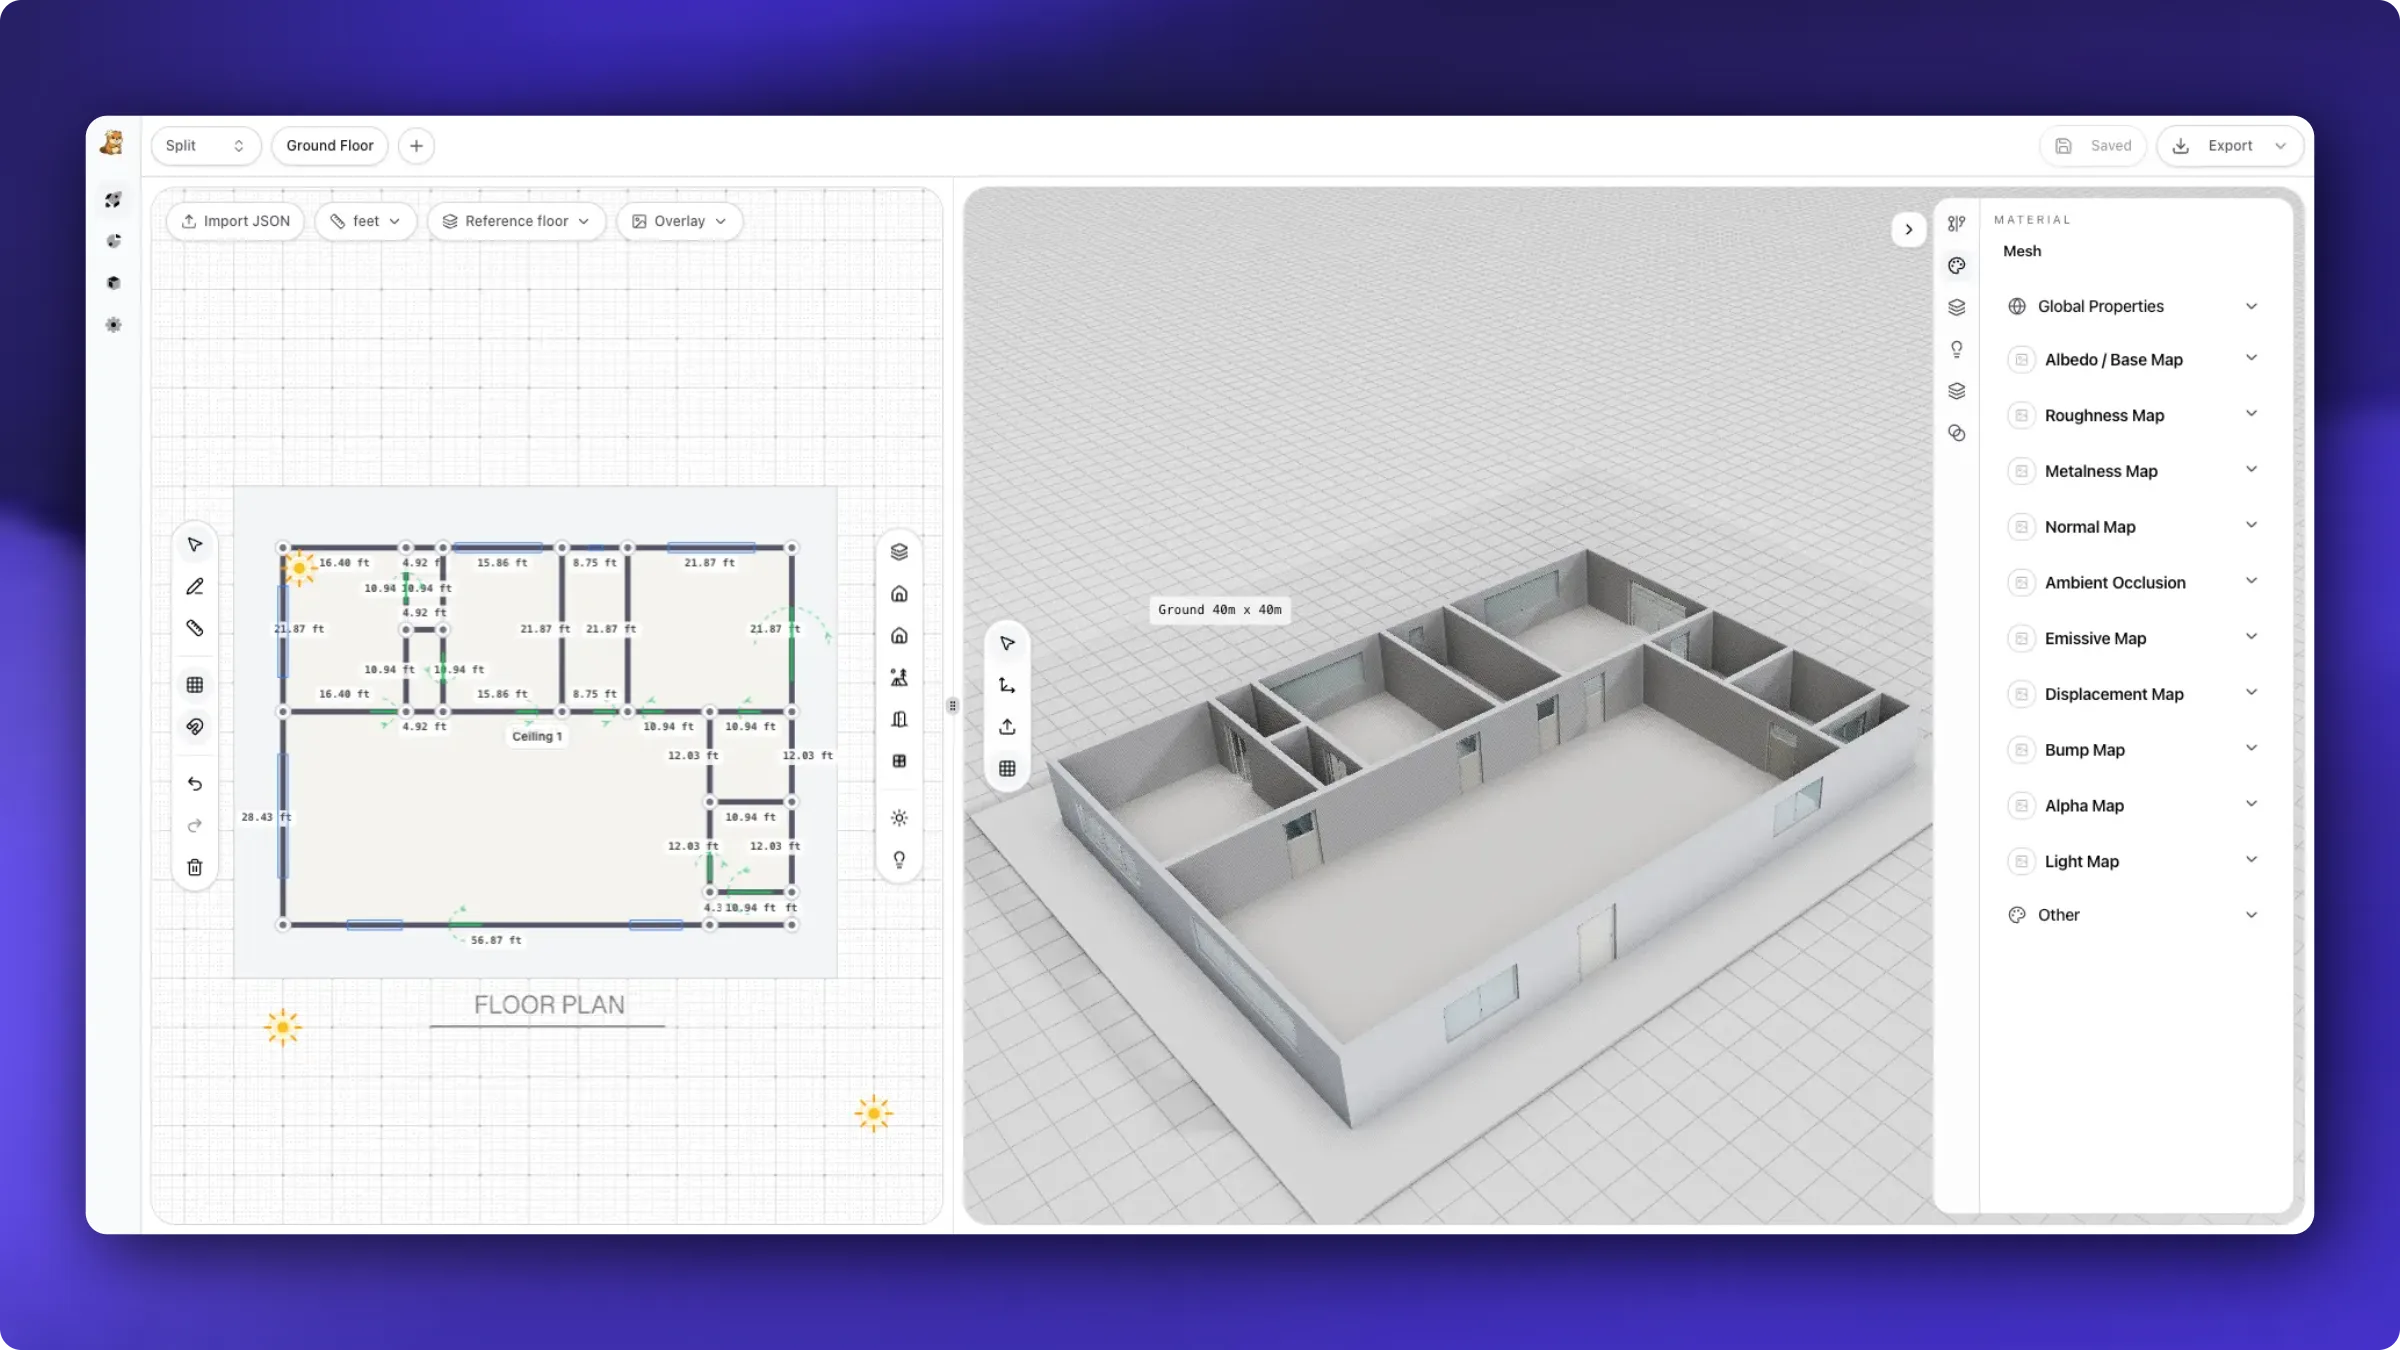The image size is (2400, 1350).
Task: Select the Ground Floor tab
Action: click(x=330, y=146)
